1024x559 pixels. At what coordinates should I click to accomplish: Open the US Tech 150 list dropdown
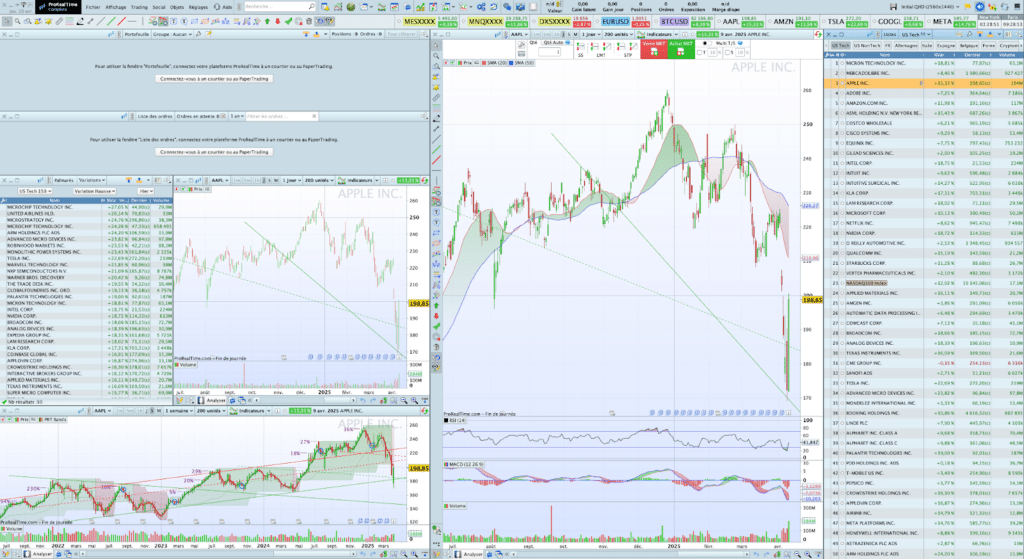(35, 191)
